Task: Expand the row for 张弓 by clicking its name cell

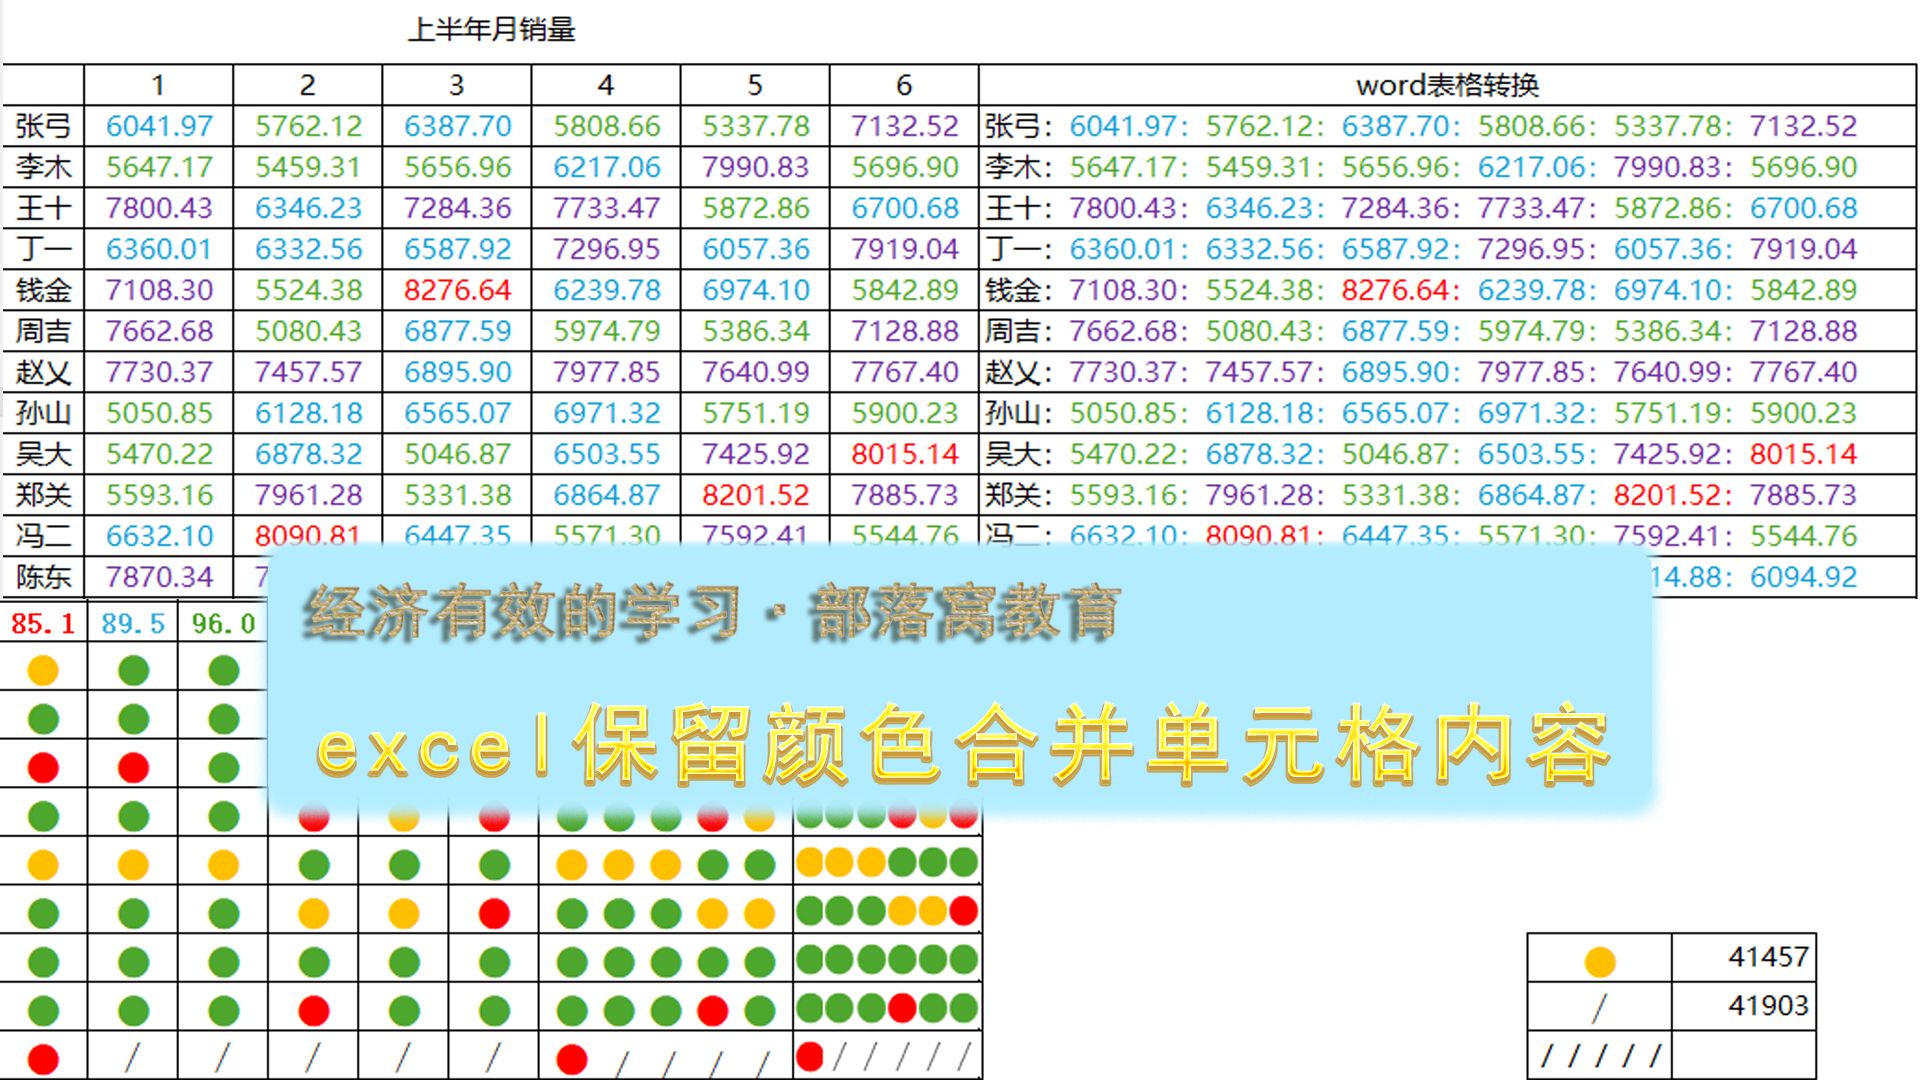Action: point(41,126)
